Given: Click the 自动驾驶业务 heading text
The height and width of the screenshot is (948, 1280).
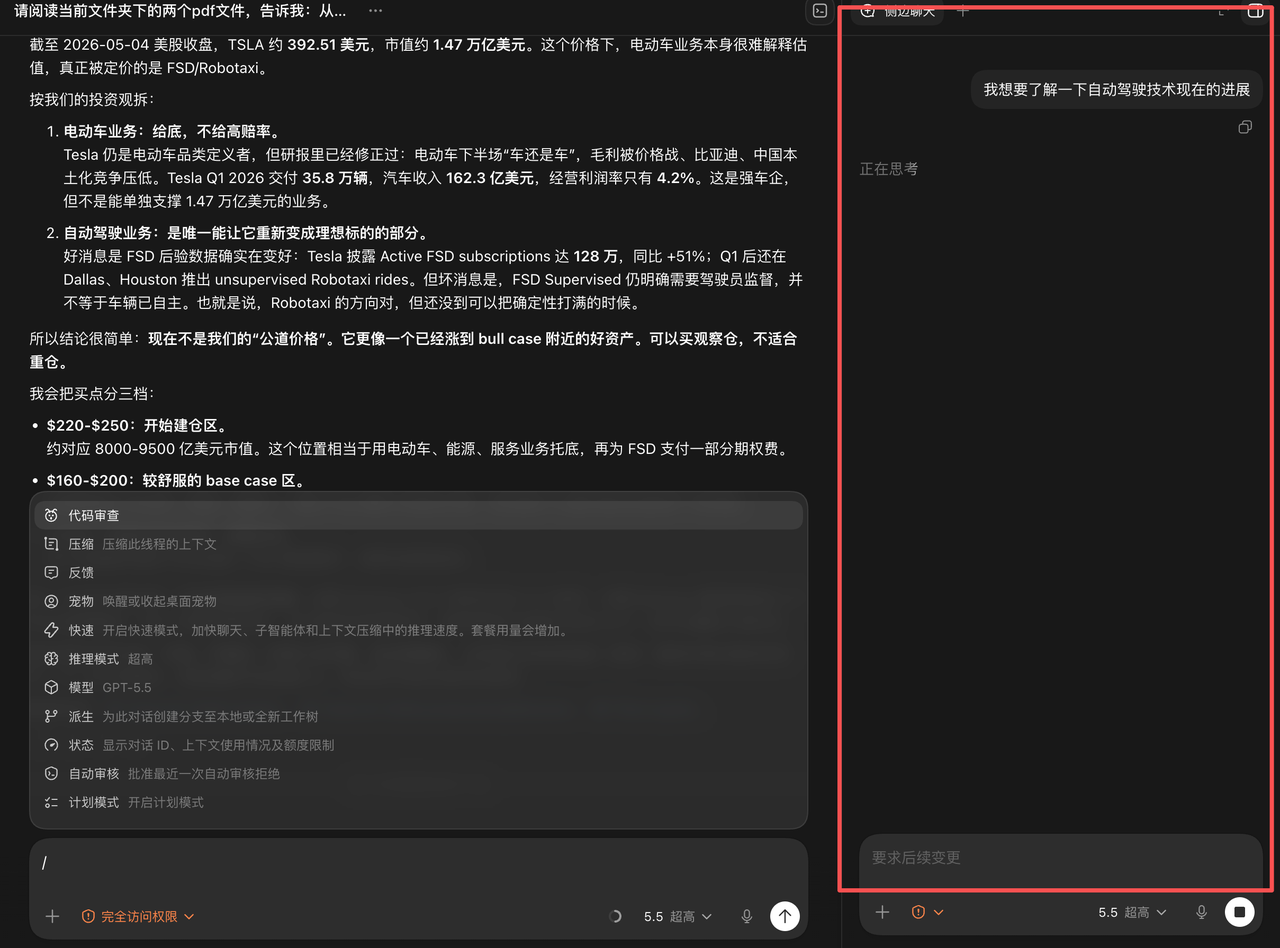Looking at the screenshot, I should [x=246, y=233].
